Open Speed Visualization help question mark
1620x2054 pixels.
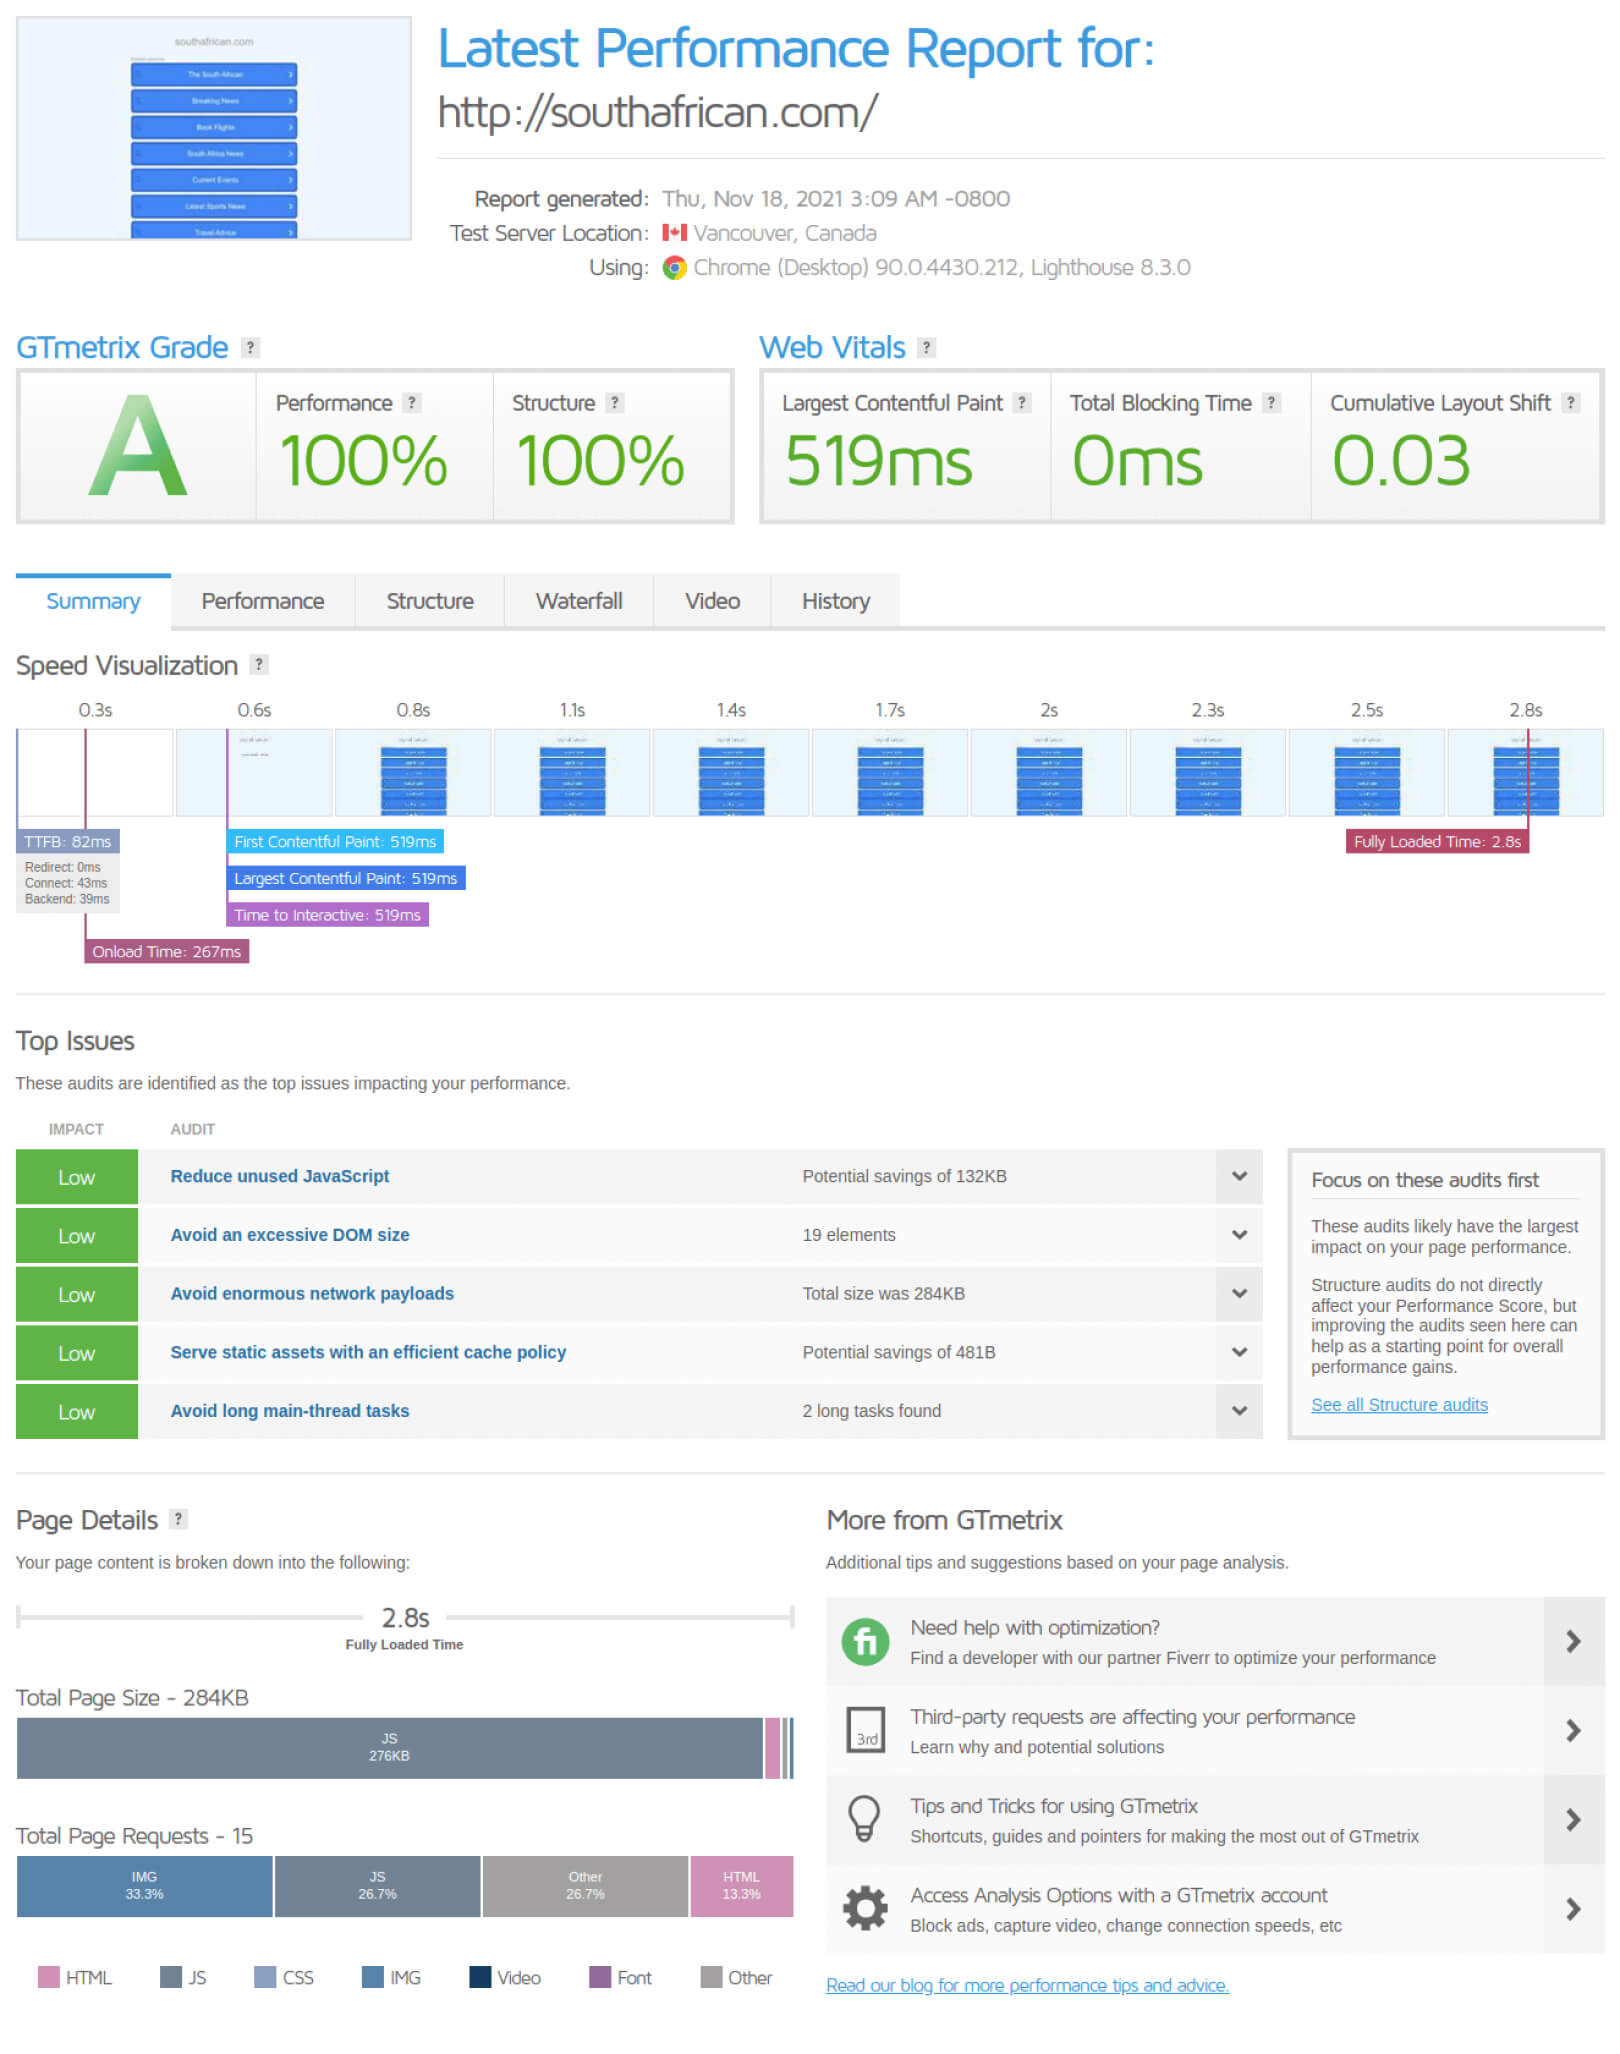click(x=260, y=664)
